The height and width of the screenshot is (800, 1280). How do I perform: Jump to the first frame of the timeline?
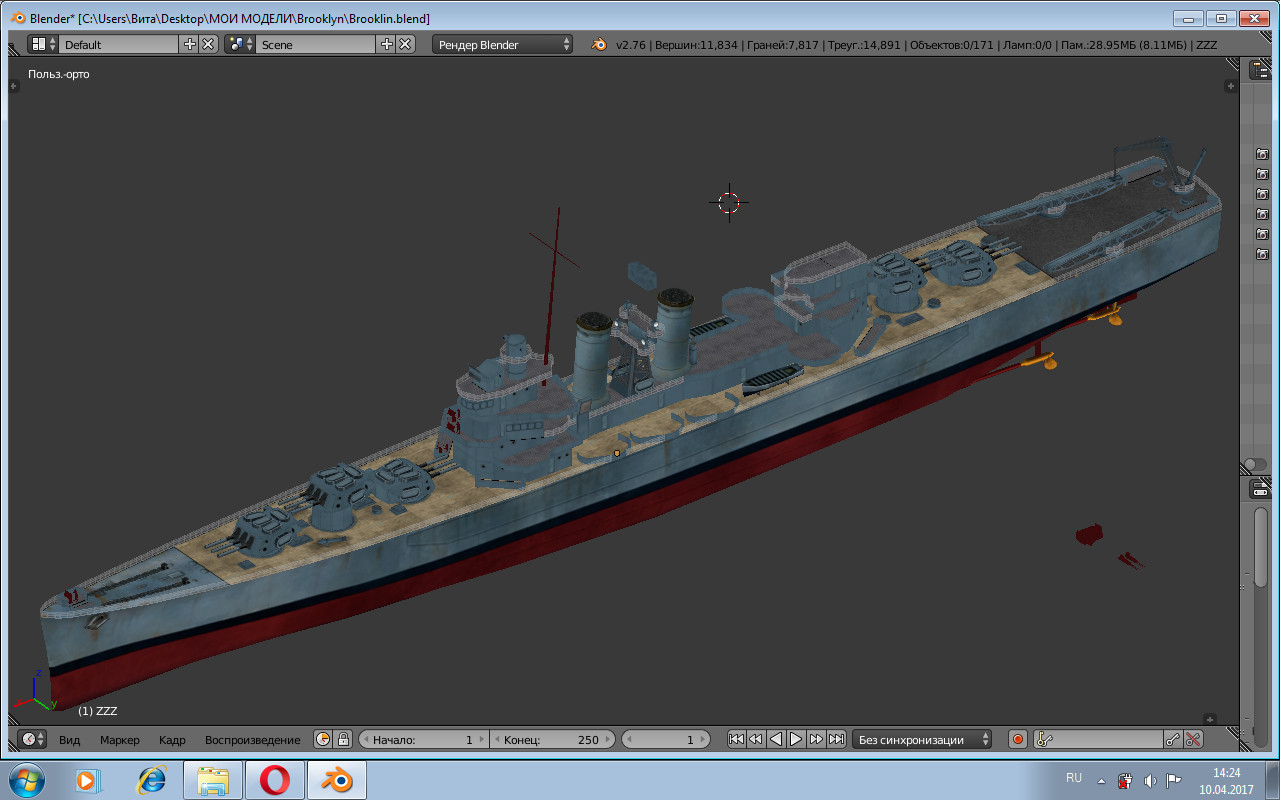[x=736, y=740]
